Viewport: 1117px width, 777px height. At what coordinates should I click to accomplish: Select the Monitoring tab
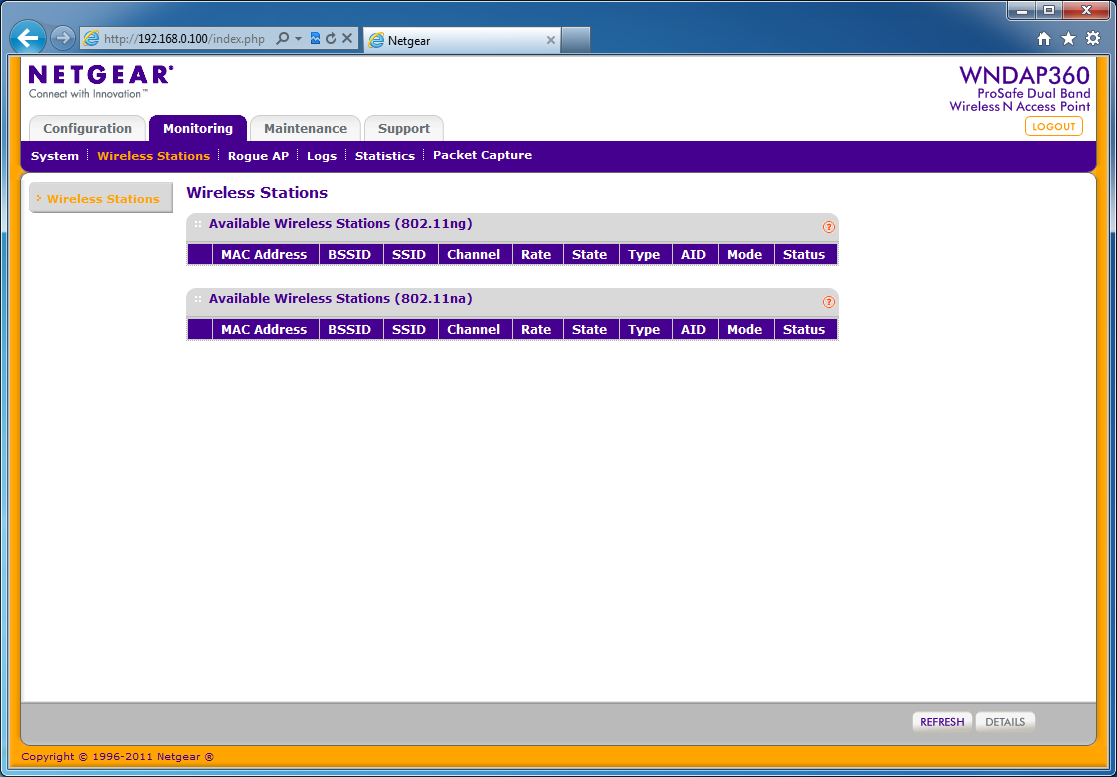click(x=198, y=129)
